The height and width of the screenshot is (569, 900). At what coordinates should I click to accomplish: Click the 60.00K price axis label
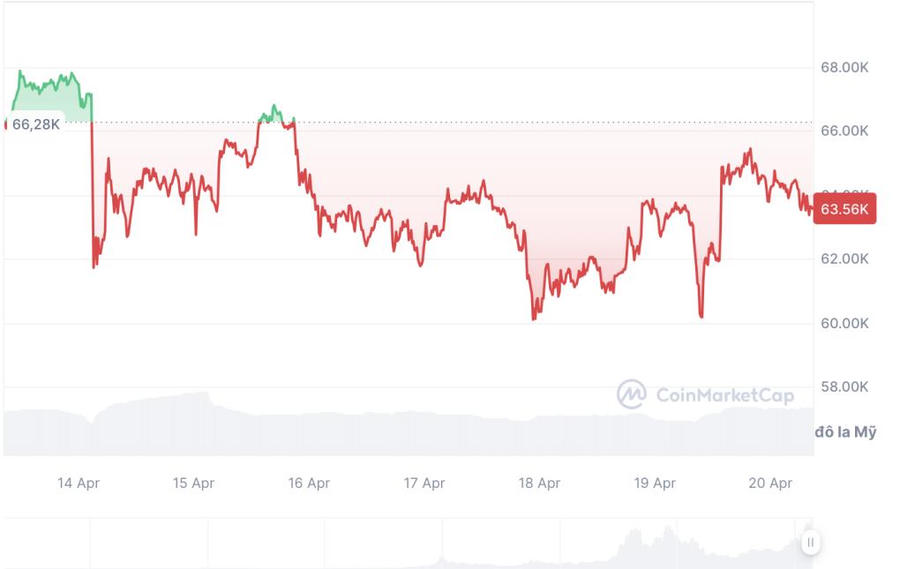(844, 323)
